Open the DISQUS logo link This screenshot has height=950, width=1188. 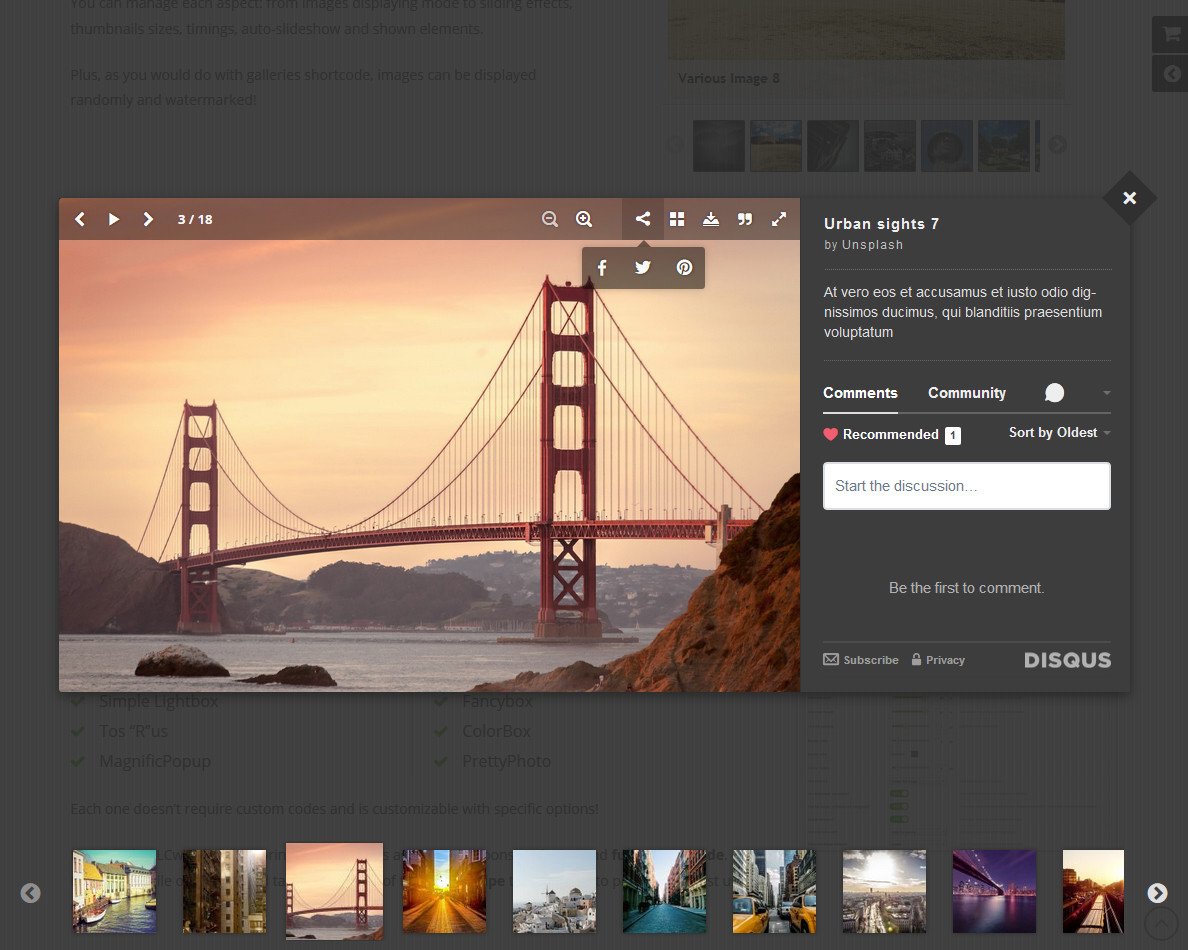coord(1068,660)
